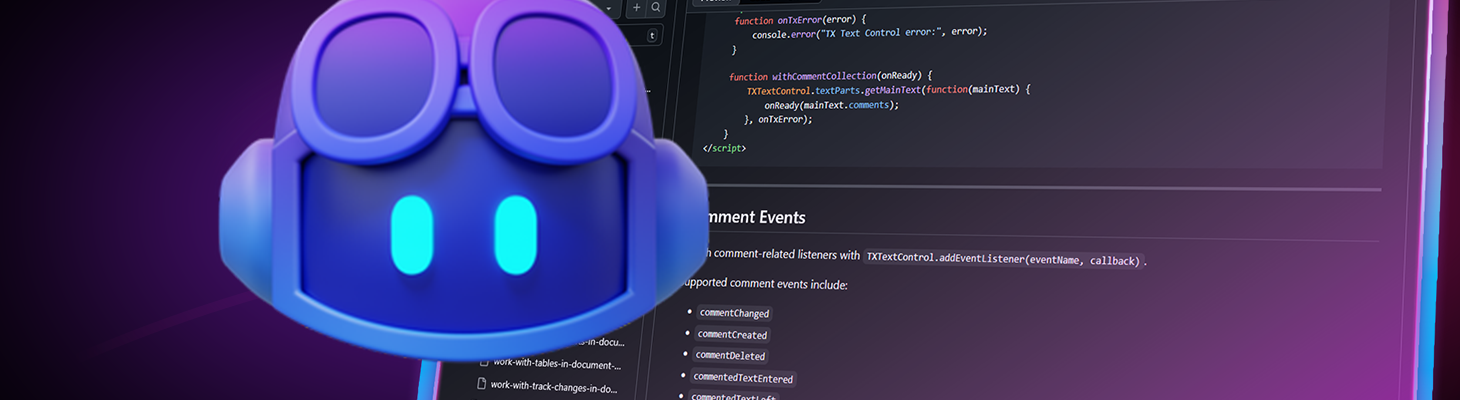1460x400 pixels.
Task: Click the commentChanged list item
Action: click(734, 313)
